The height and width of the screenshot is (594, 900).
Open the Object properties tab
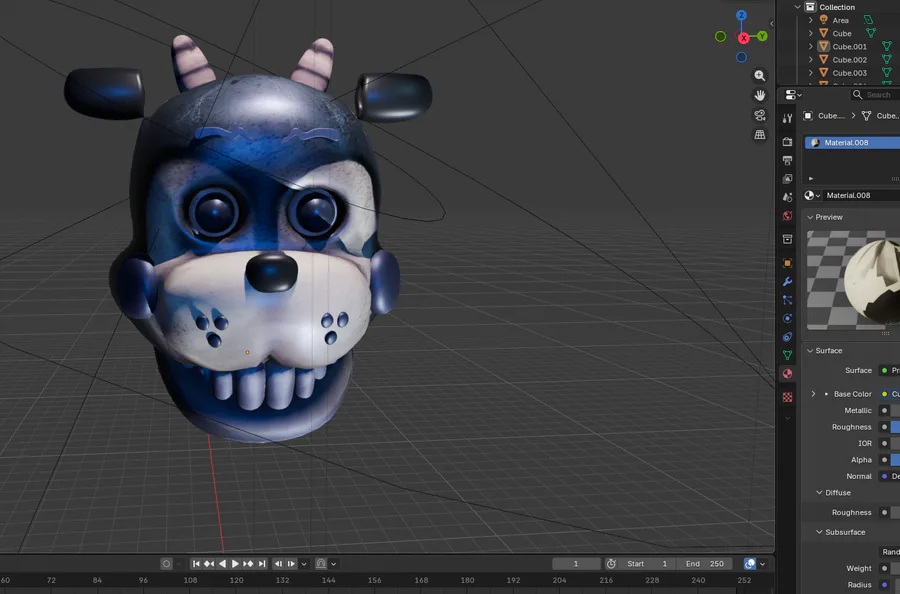pyautogui.click(x=788, y=263)
